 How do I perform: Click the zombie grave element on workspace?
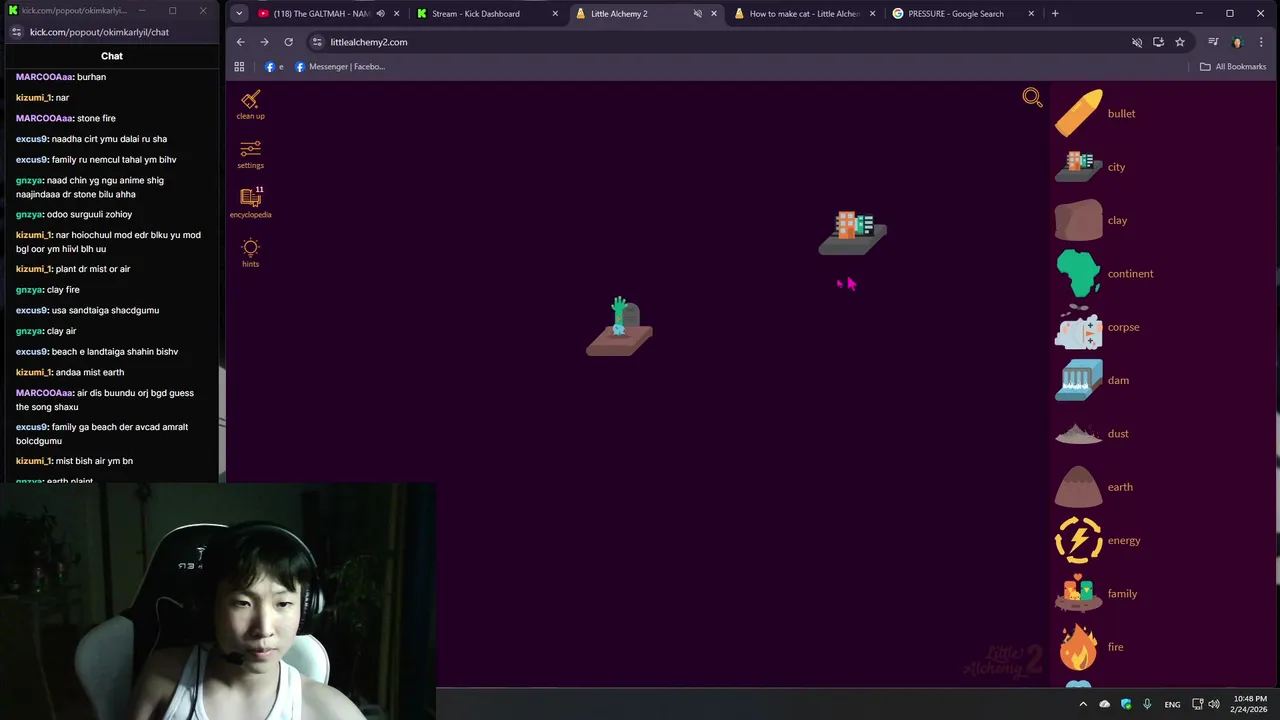coord(619,326)
